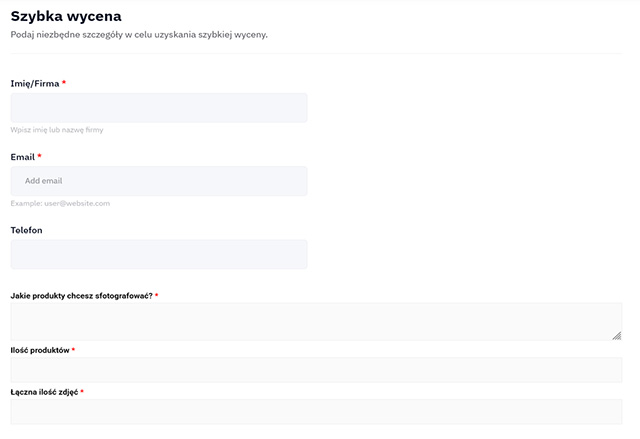Screen dimensions: 640x439
Task: Click the 'Ilość produktów' label
Action: 39,350
